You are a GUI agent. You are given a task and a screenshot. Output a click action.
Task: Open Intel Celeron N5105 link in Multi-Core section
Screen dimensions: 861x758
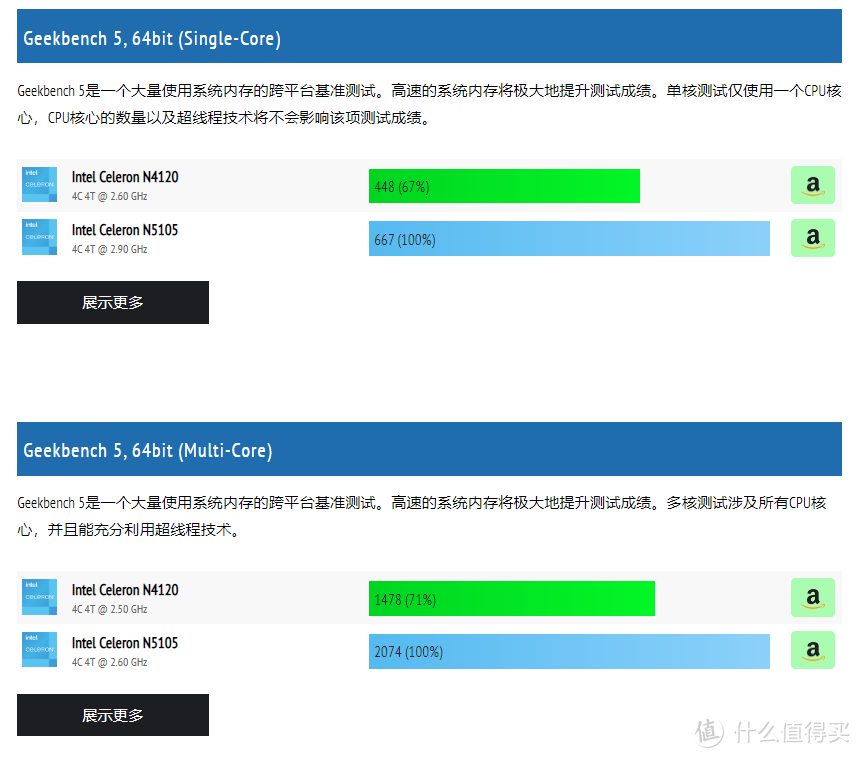[125, 643]
